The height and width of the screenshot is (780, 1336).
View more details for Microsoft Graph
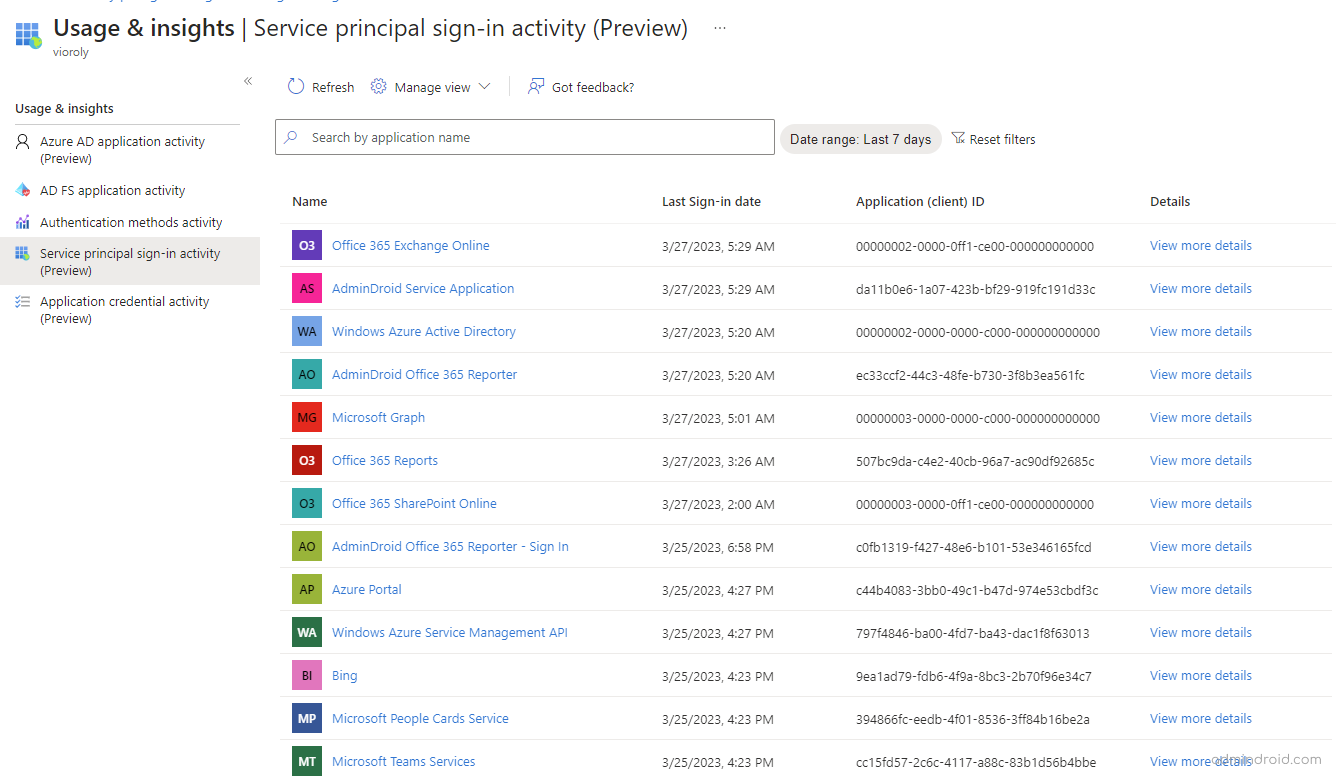point(1201,417)
